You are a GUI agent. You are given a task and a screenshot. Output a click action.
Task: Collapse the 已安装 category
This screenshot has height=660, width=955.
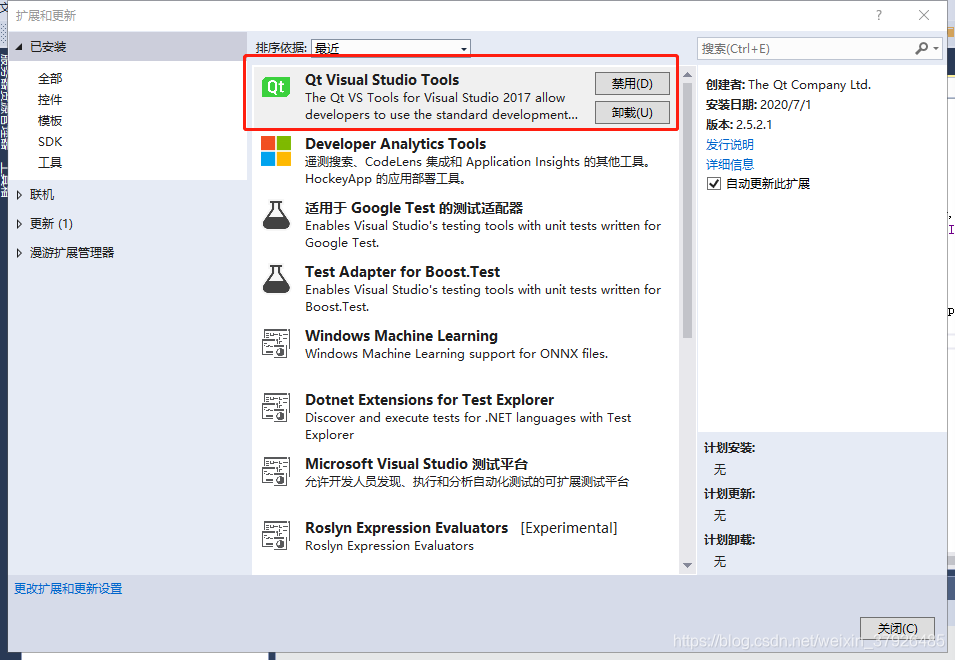click(x=19, y=46)
